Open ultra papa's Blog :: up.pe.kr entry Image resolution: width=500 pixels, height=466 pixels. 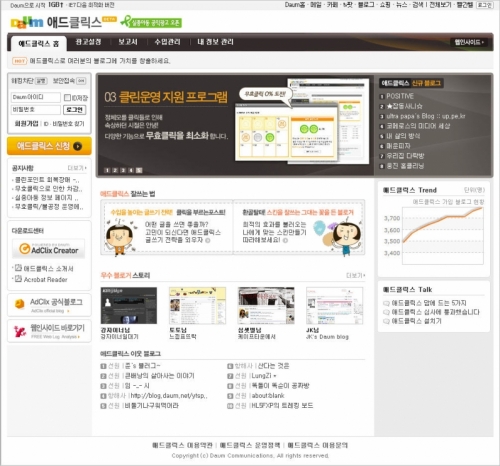click(426, 116)
